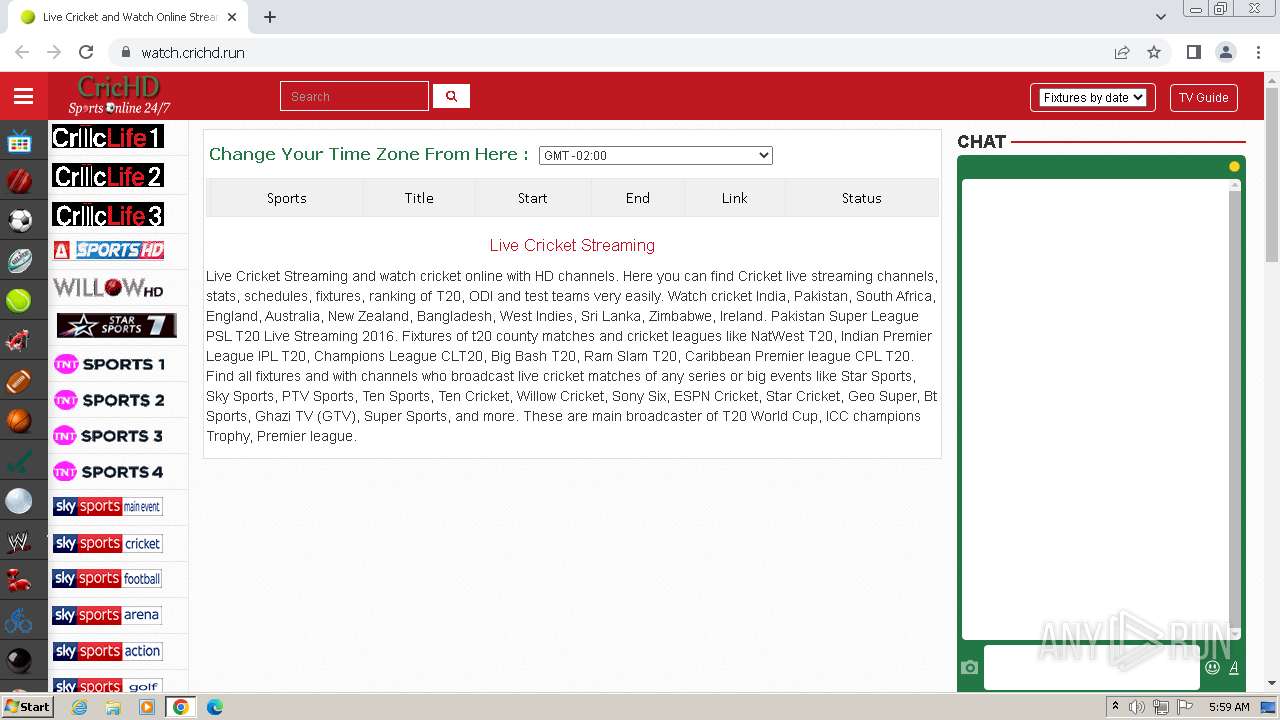Bookmark this page with the star icon

click(x=1154, y=52)
